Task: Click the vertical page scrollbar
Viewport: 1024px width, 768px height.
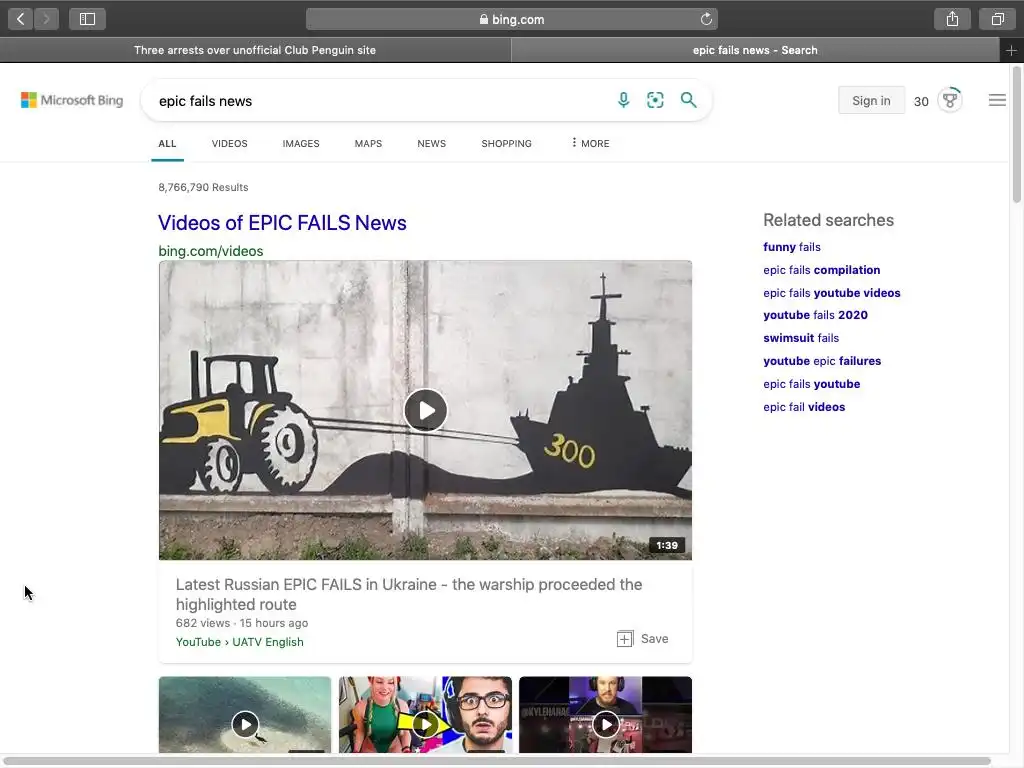Action: [1016, 134]
